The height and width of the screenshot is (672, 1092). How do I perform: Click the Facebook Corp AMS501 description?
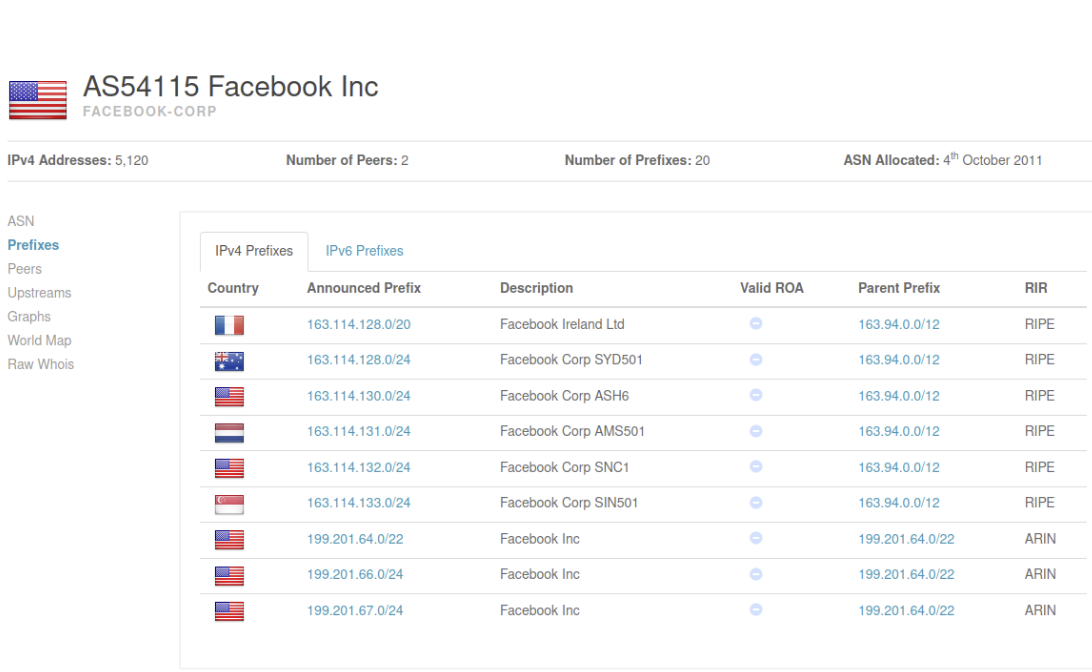[x=572, y=432]
